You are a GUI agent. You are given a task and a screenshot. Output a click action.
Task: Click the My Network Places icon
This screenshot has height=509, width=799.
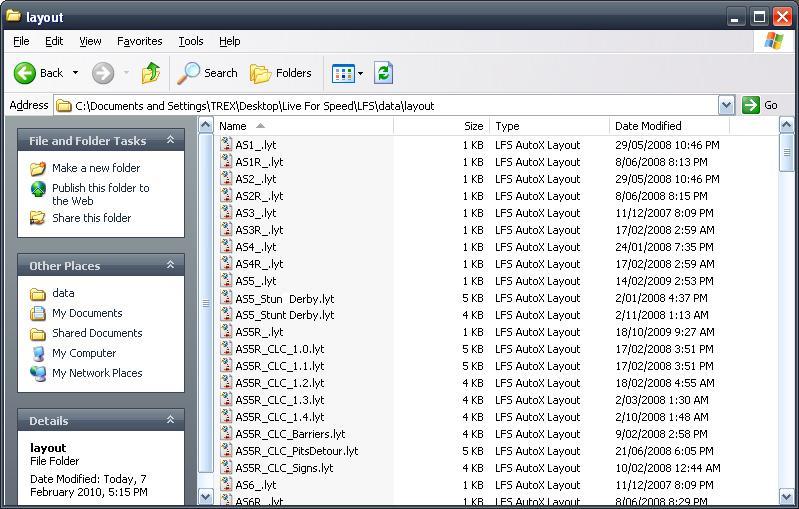[38, 373]
